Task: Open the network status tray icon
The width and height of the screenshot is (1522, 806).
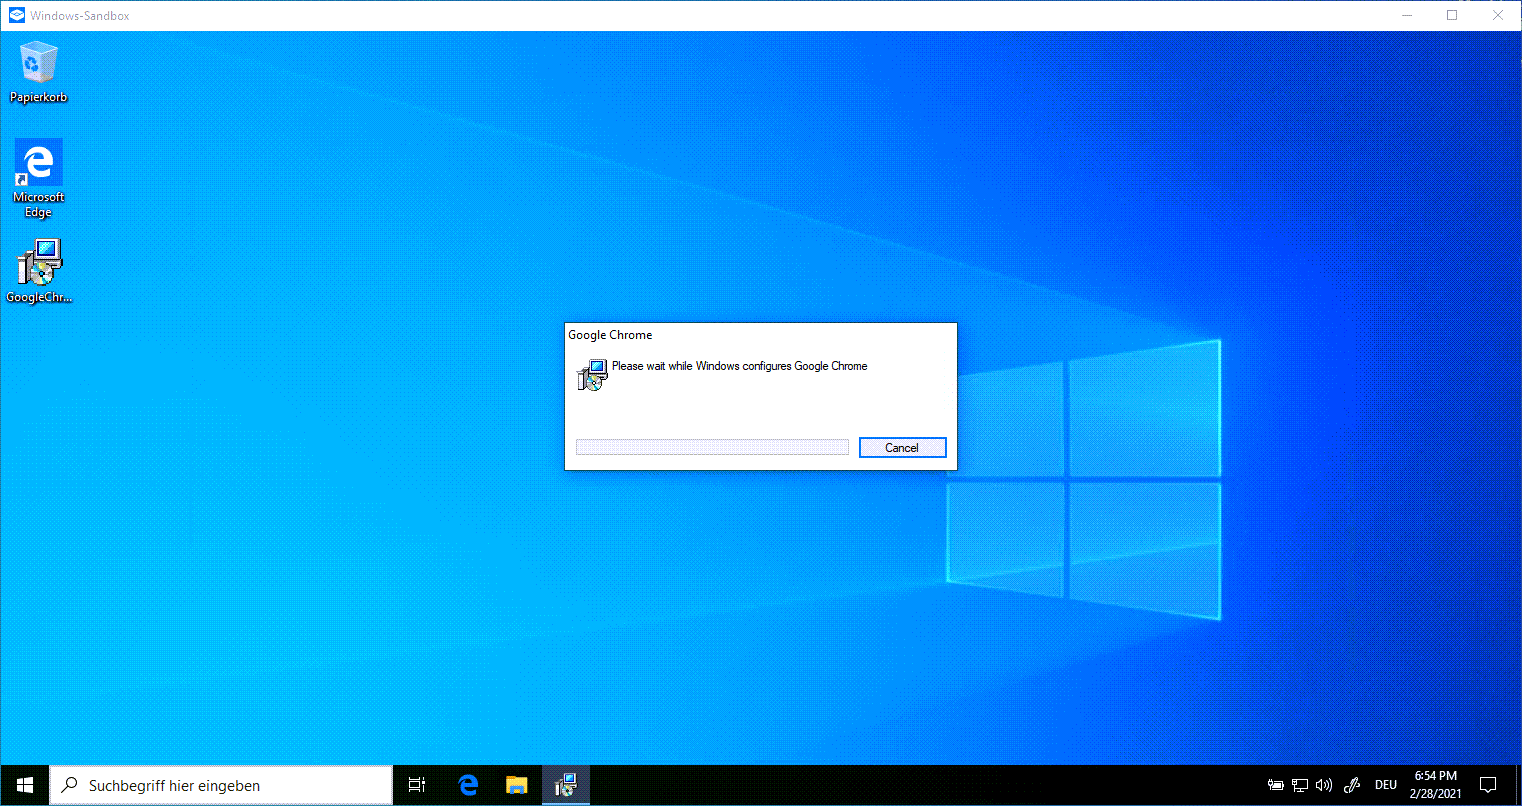Action: point(1300,785)
